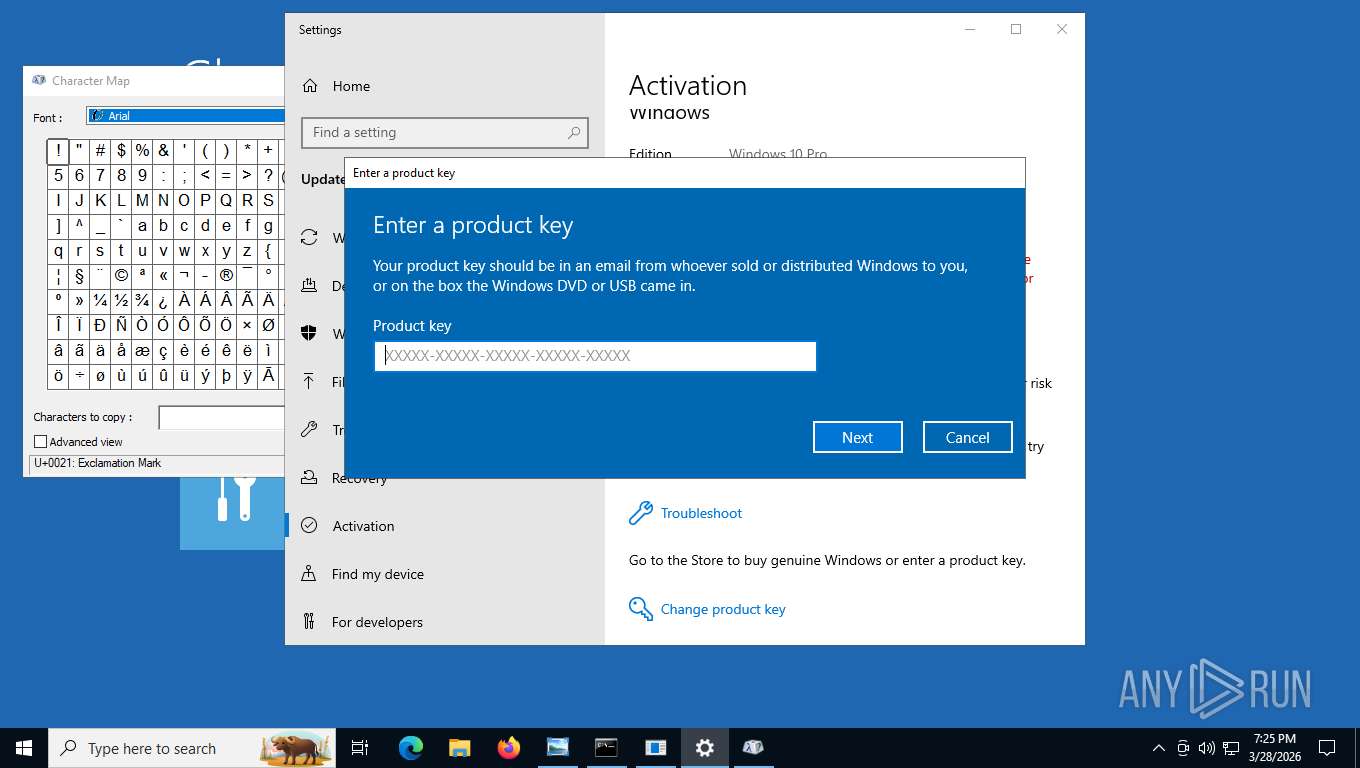Select the Windows Security shield icon

(310, 334)
